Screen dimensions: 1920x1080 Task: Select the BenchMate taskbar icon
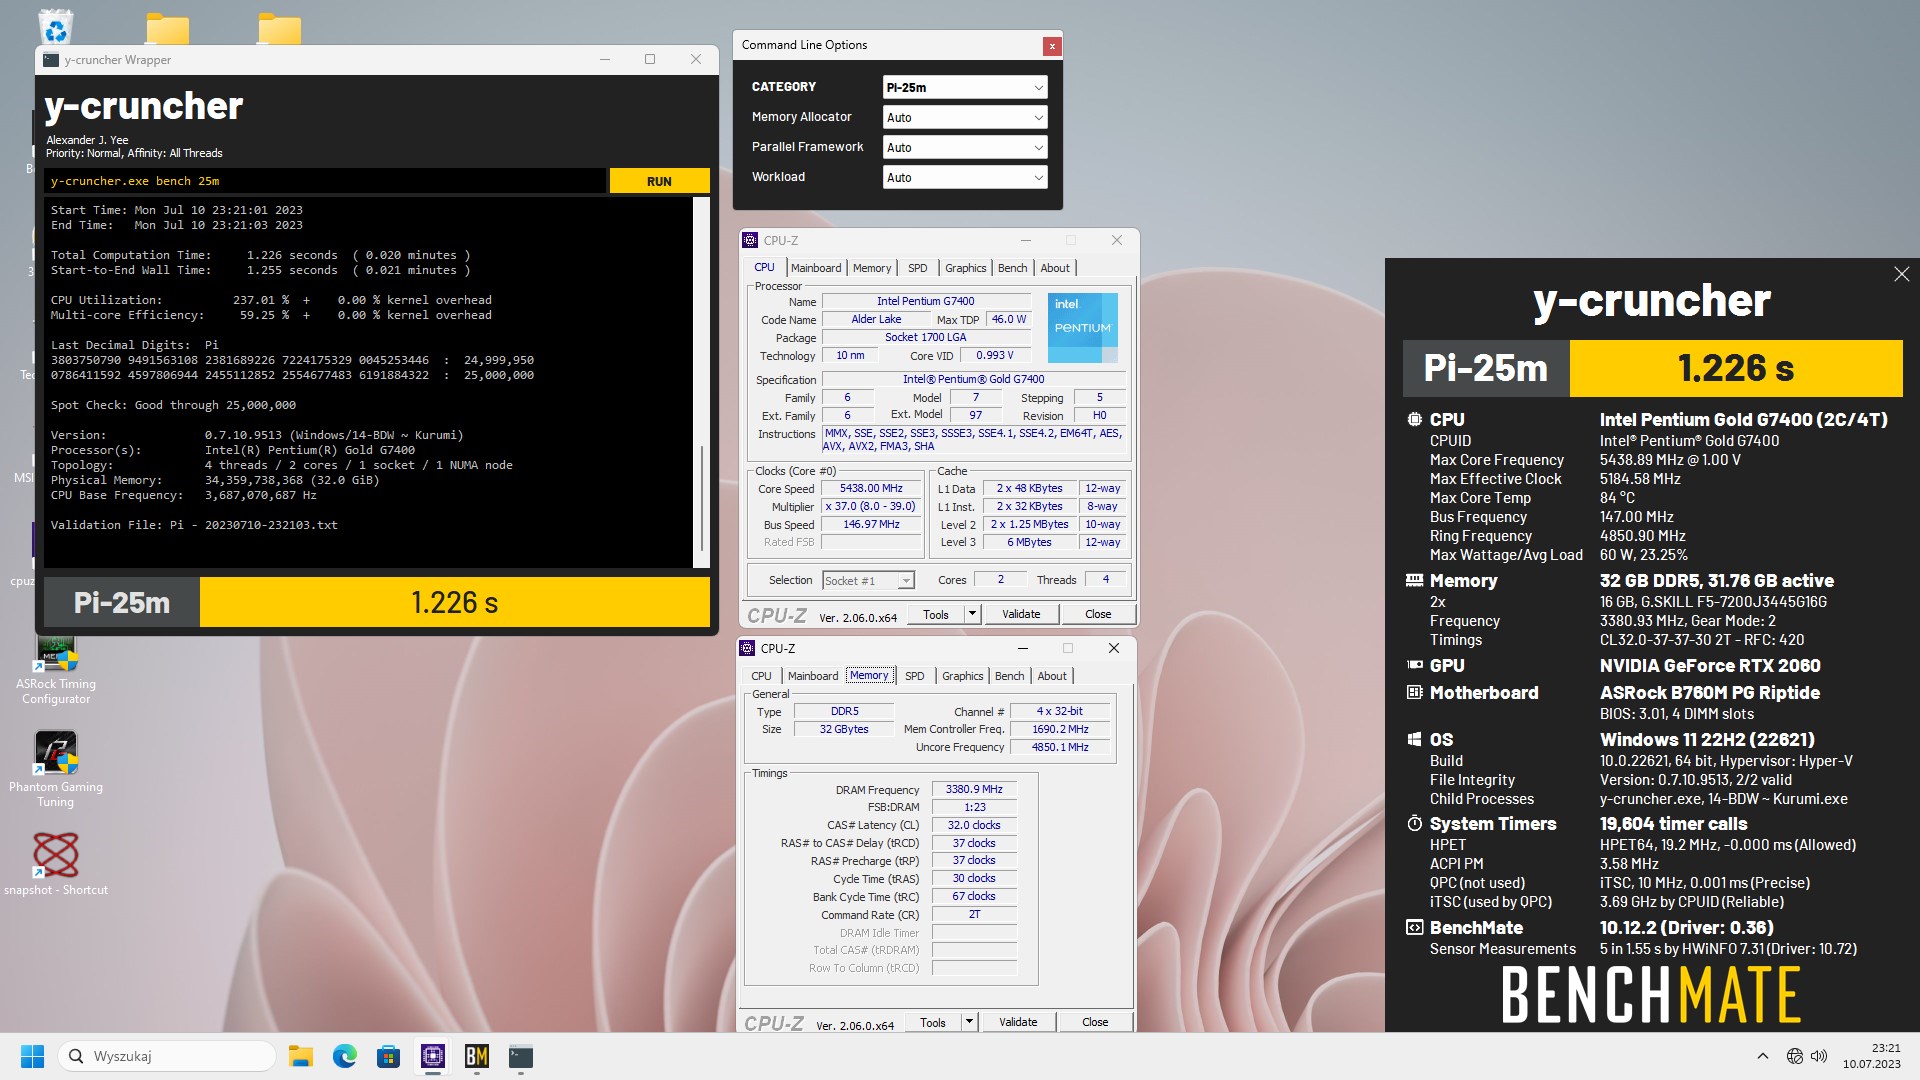pos(476,1056)
